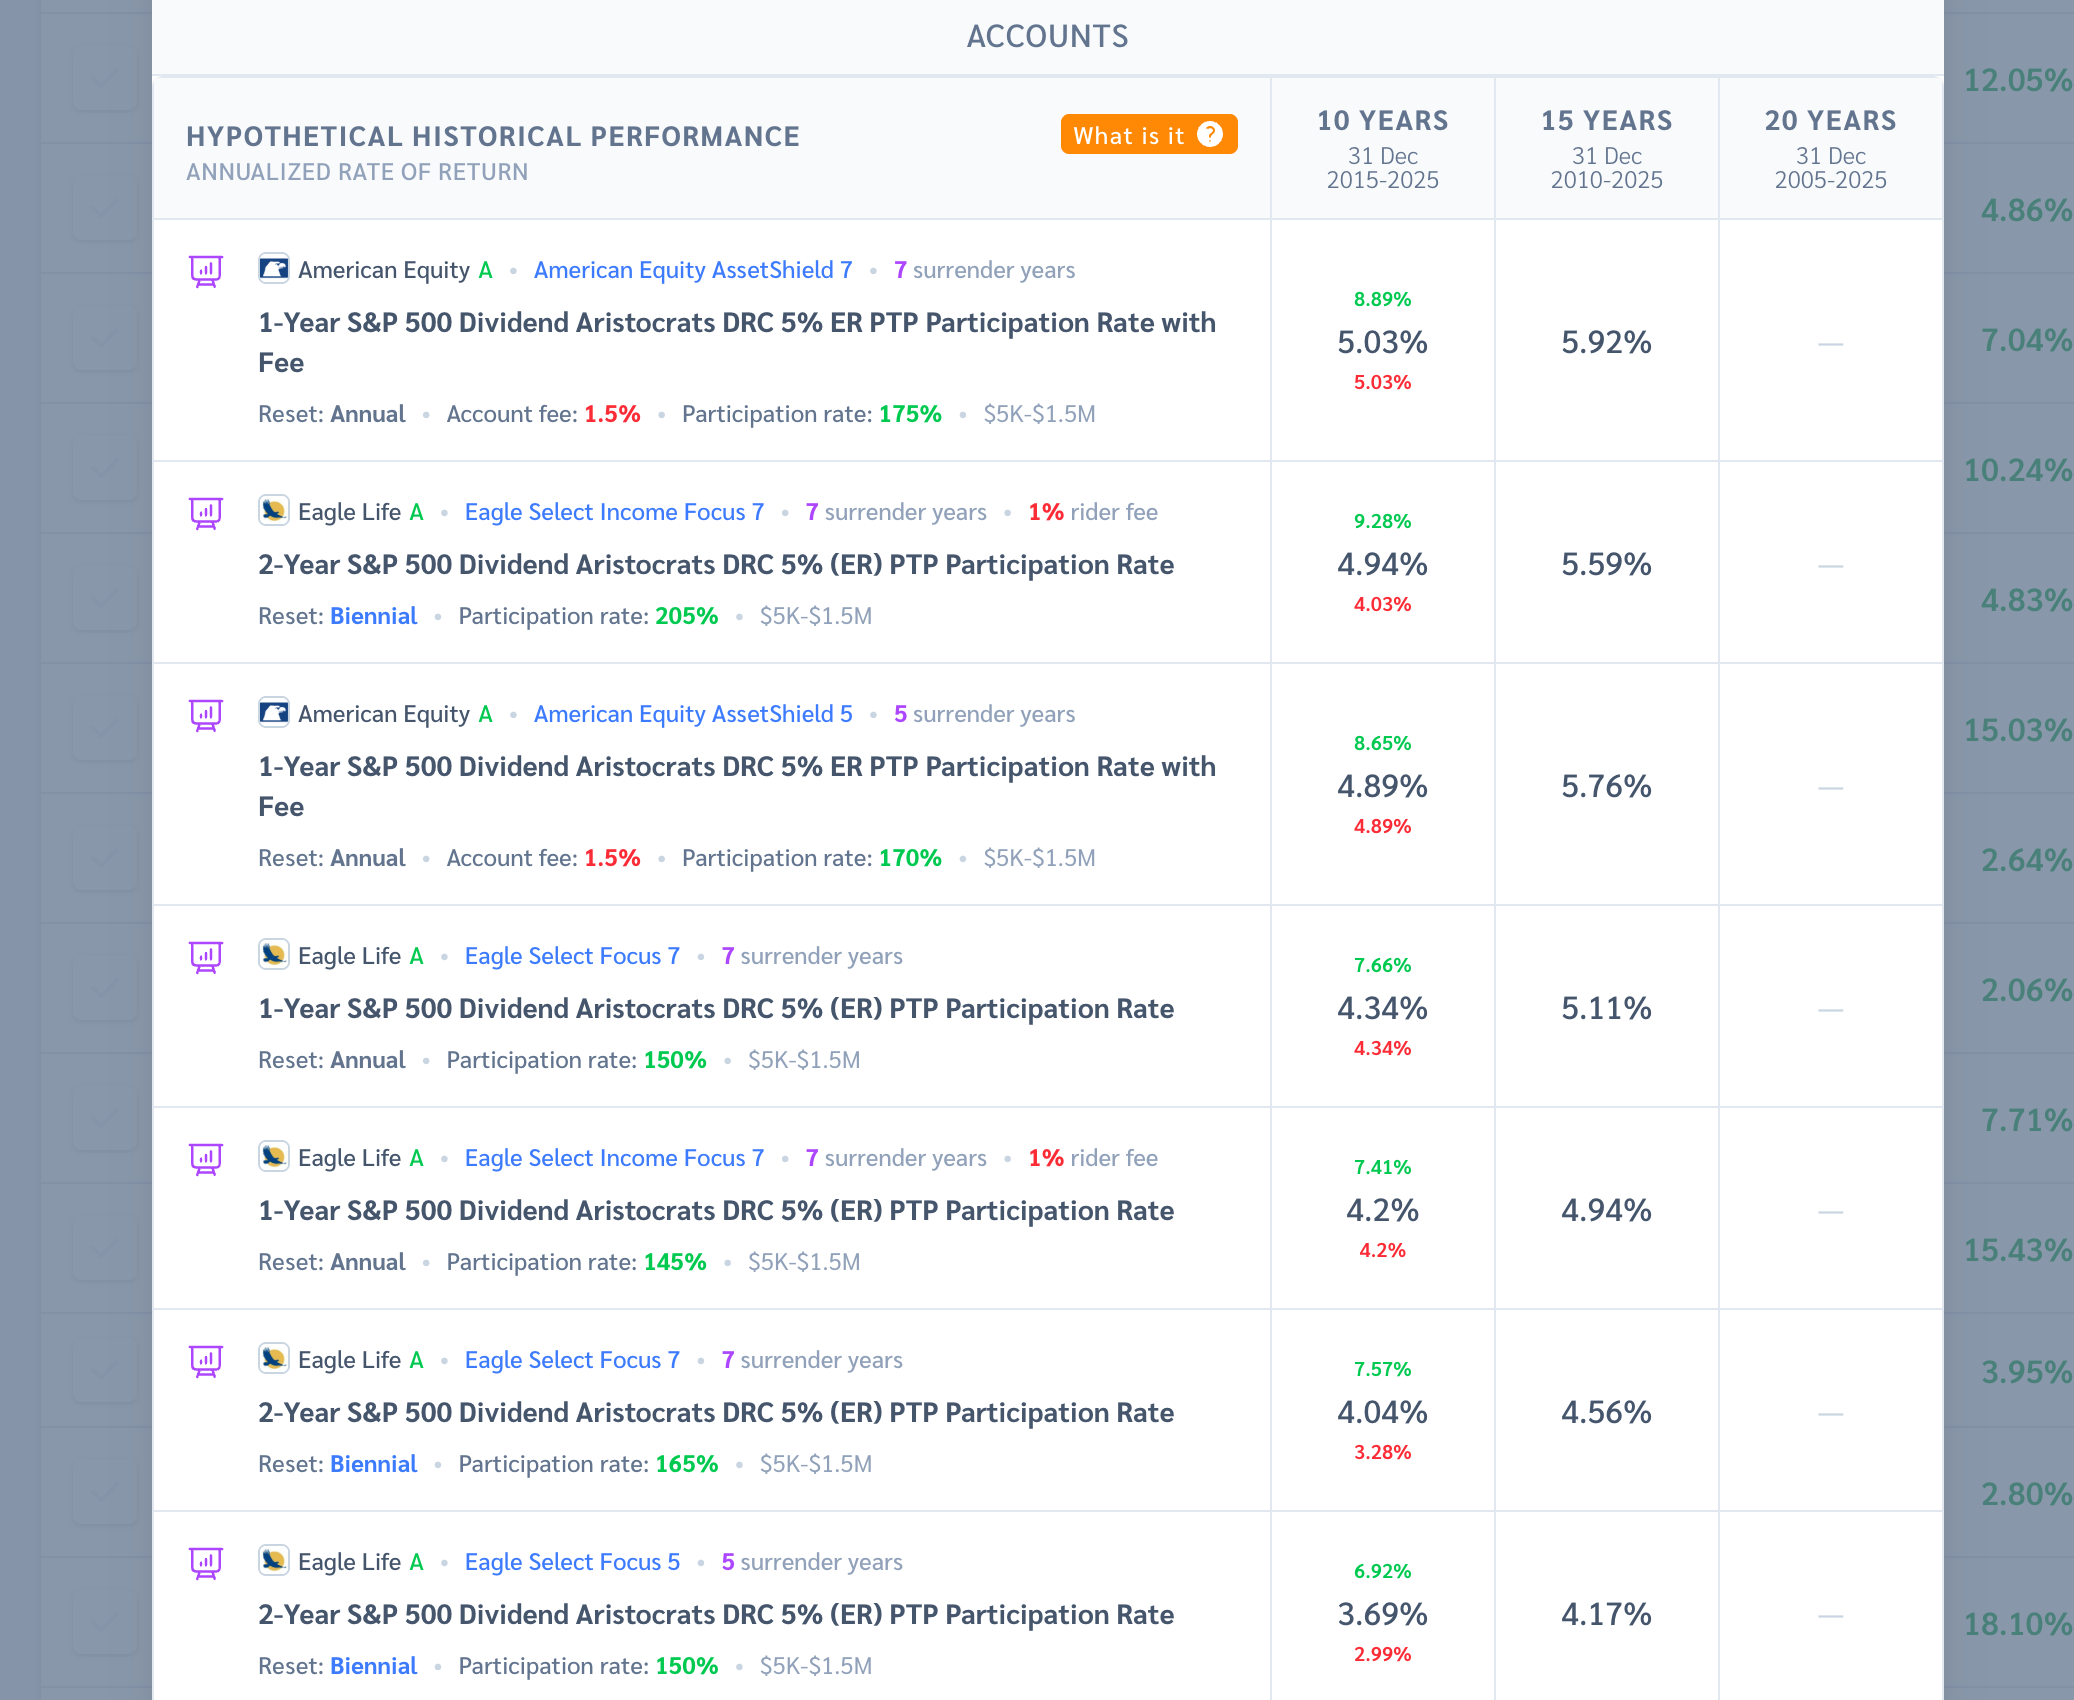Select the 3.69% ten-year return value
Image resolution: width=2074 pixels, height=1700 pixels.
pos(1383,1614)
